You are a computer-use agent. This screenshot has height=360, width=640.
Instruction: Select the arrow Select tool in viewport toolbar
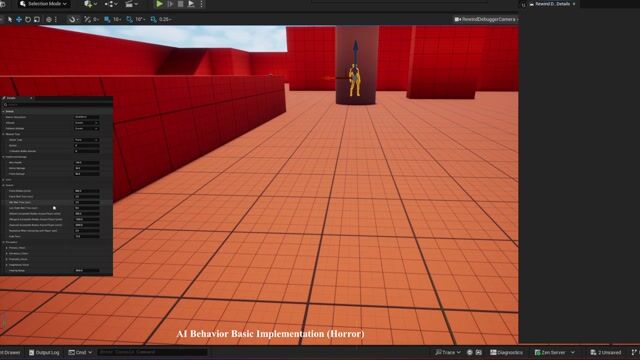point(10,19)
